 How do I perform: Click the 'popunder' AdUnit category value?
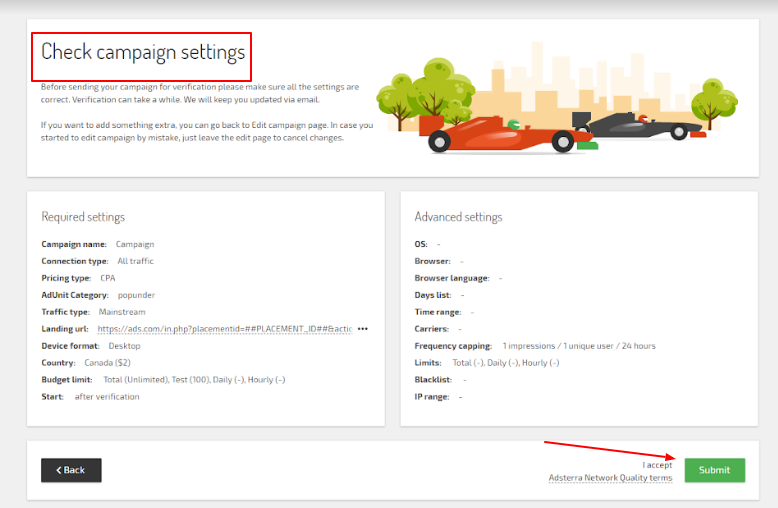(x=136, y=295)
